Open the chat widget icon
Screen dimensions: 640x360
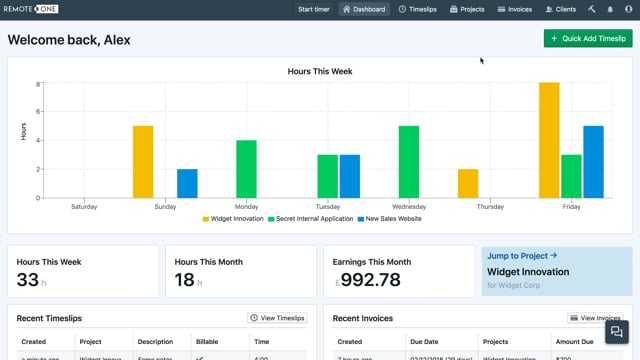617,332
